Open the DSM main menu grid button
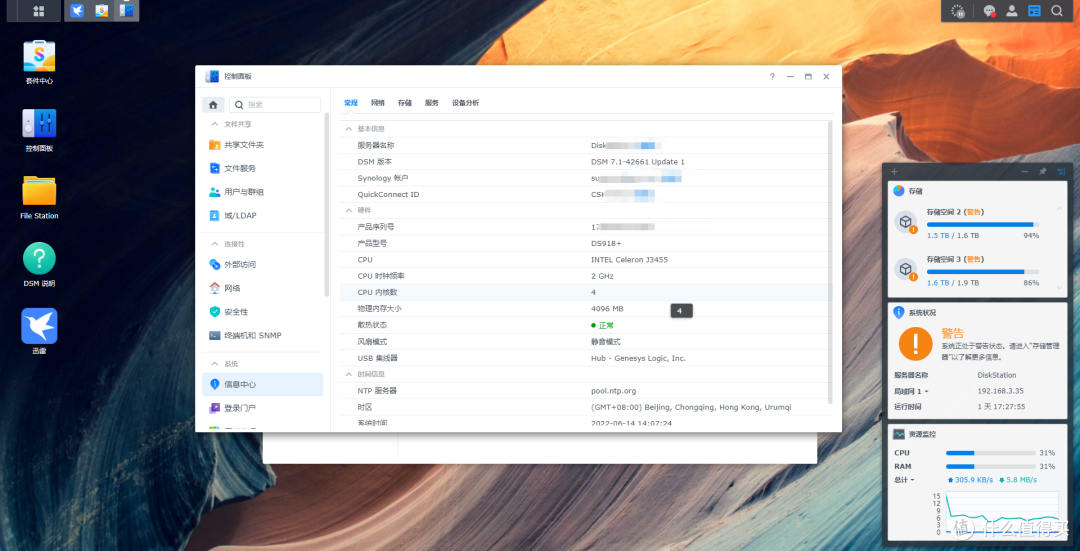 point(39,11)
